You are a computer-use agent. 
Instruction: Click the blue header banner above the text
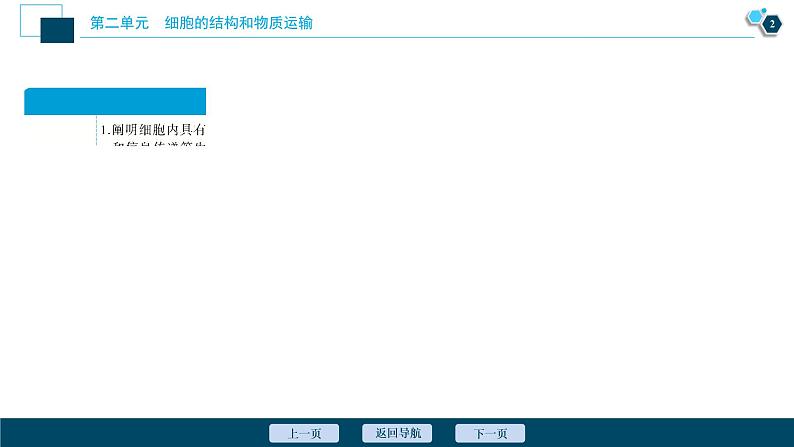pos(115,101)
